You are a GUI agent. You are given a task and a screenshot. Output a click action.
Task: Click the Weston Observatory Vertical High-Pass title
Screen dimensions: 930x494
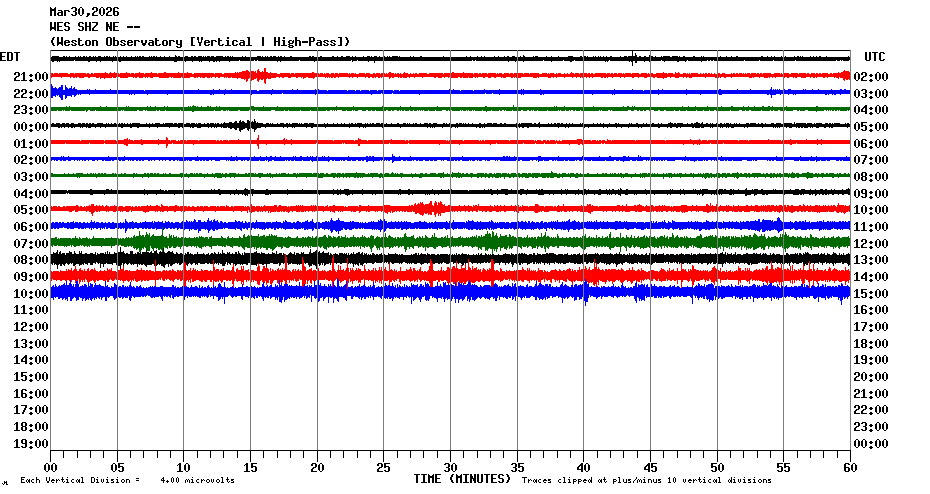click(x=200, y=42)
